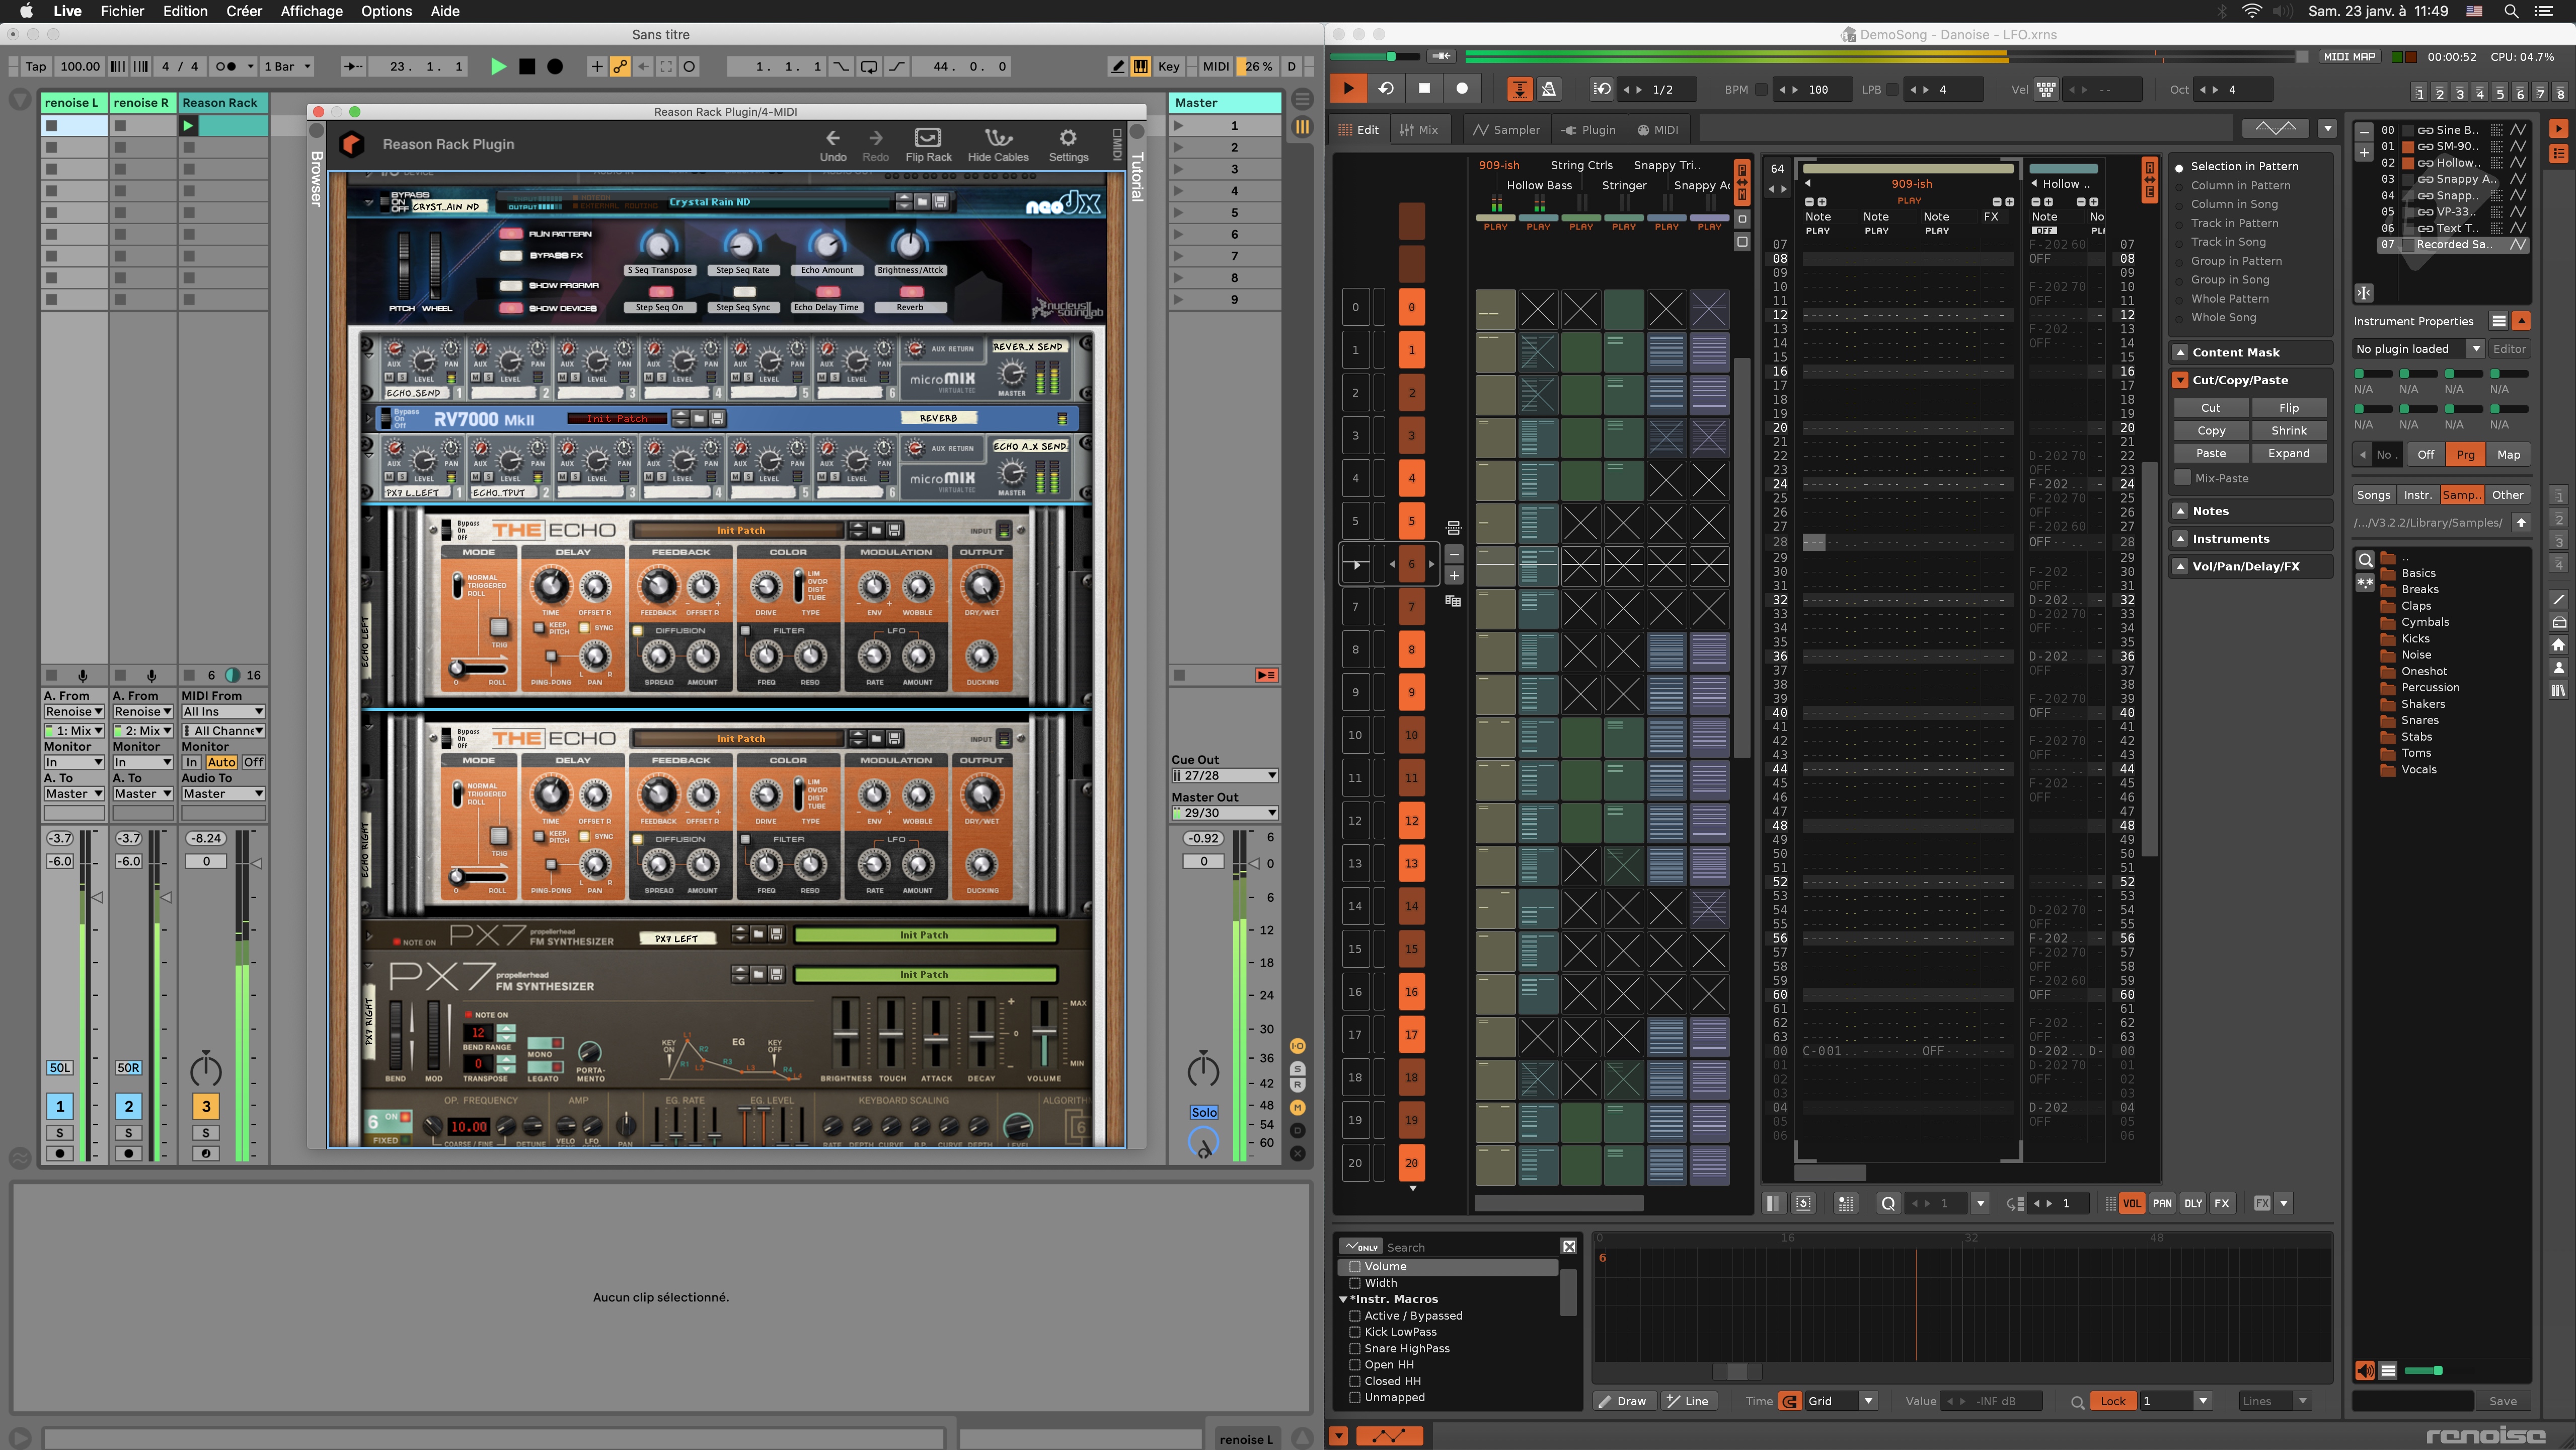Open Live quantization '1 Bar' dropdown
The height and width of the screenshot is (1450, 2576).
[x=287, y=67]
